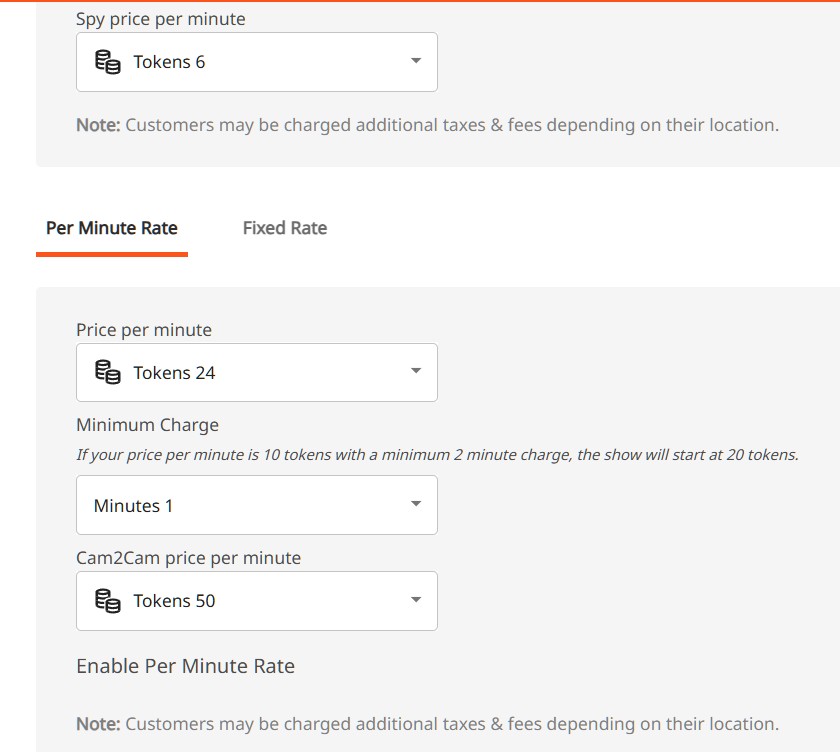Click the Enable Per Minute Rate option
This screenshot has width=840, height=752.
185,666
